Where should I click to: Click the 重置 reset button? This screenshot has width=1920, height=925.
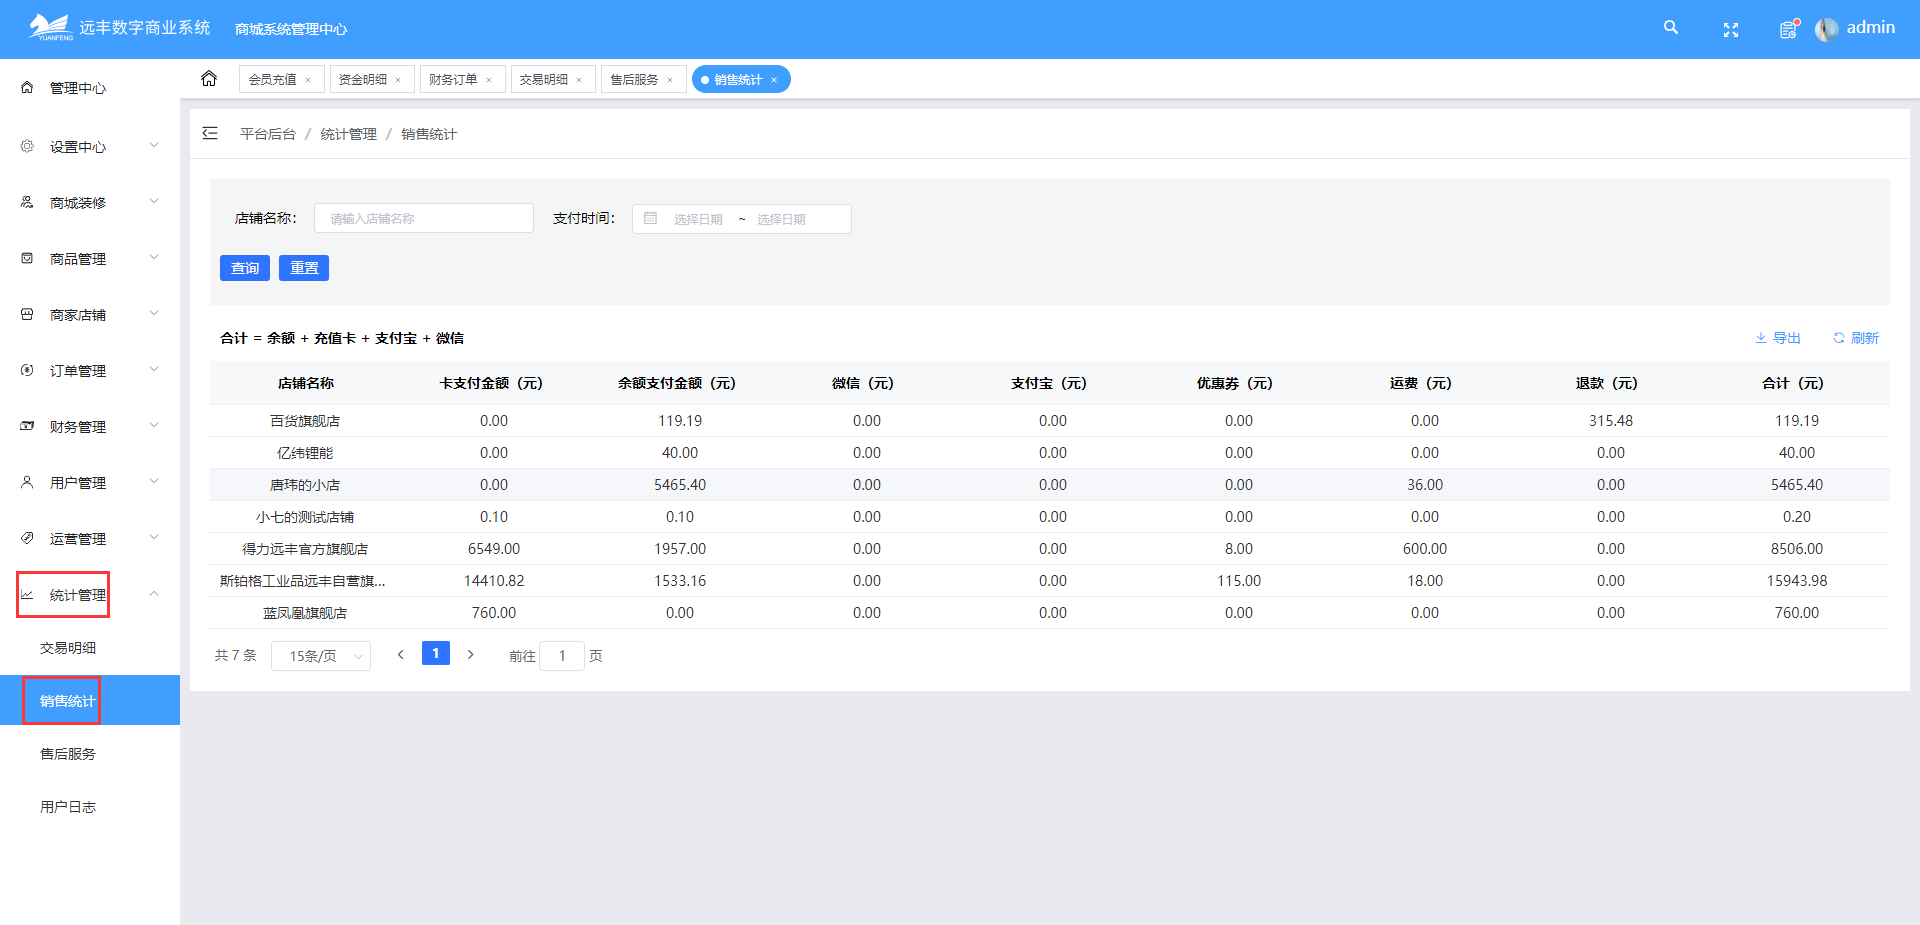click(304, 268)
